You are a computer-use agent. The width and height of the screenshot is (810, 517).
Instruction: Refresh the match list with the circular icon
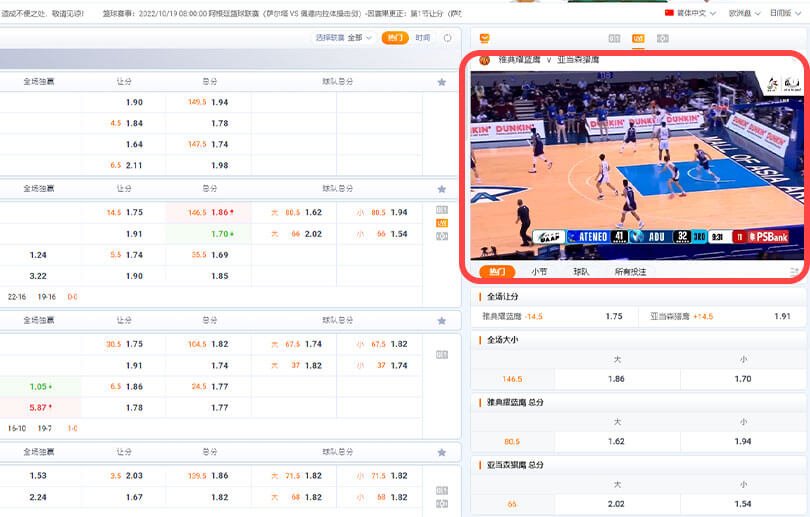click(x=447, y=38)
